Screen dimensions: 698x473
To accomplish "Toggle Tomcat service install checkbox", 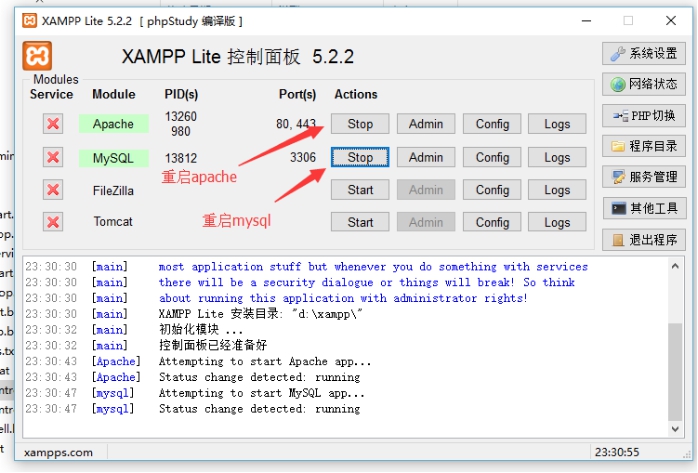I will pos(53,222).
